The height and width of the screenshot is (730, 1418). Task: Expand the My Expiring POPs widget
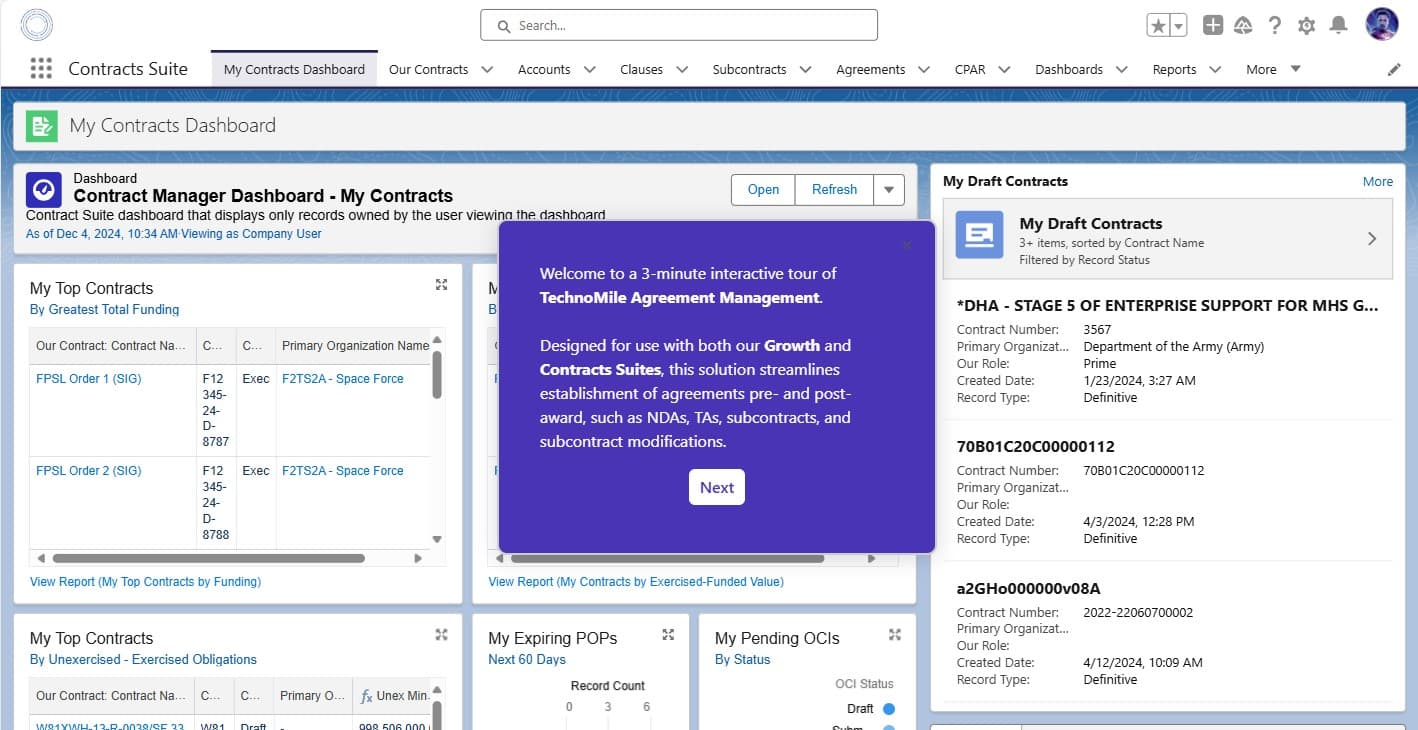(668, 635)
